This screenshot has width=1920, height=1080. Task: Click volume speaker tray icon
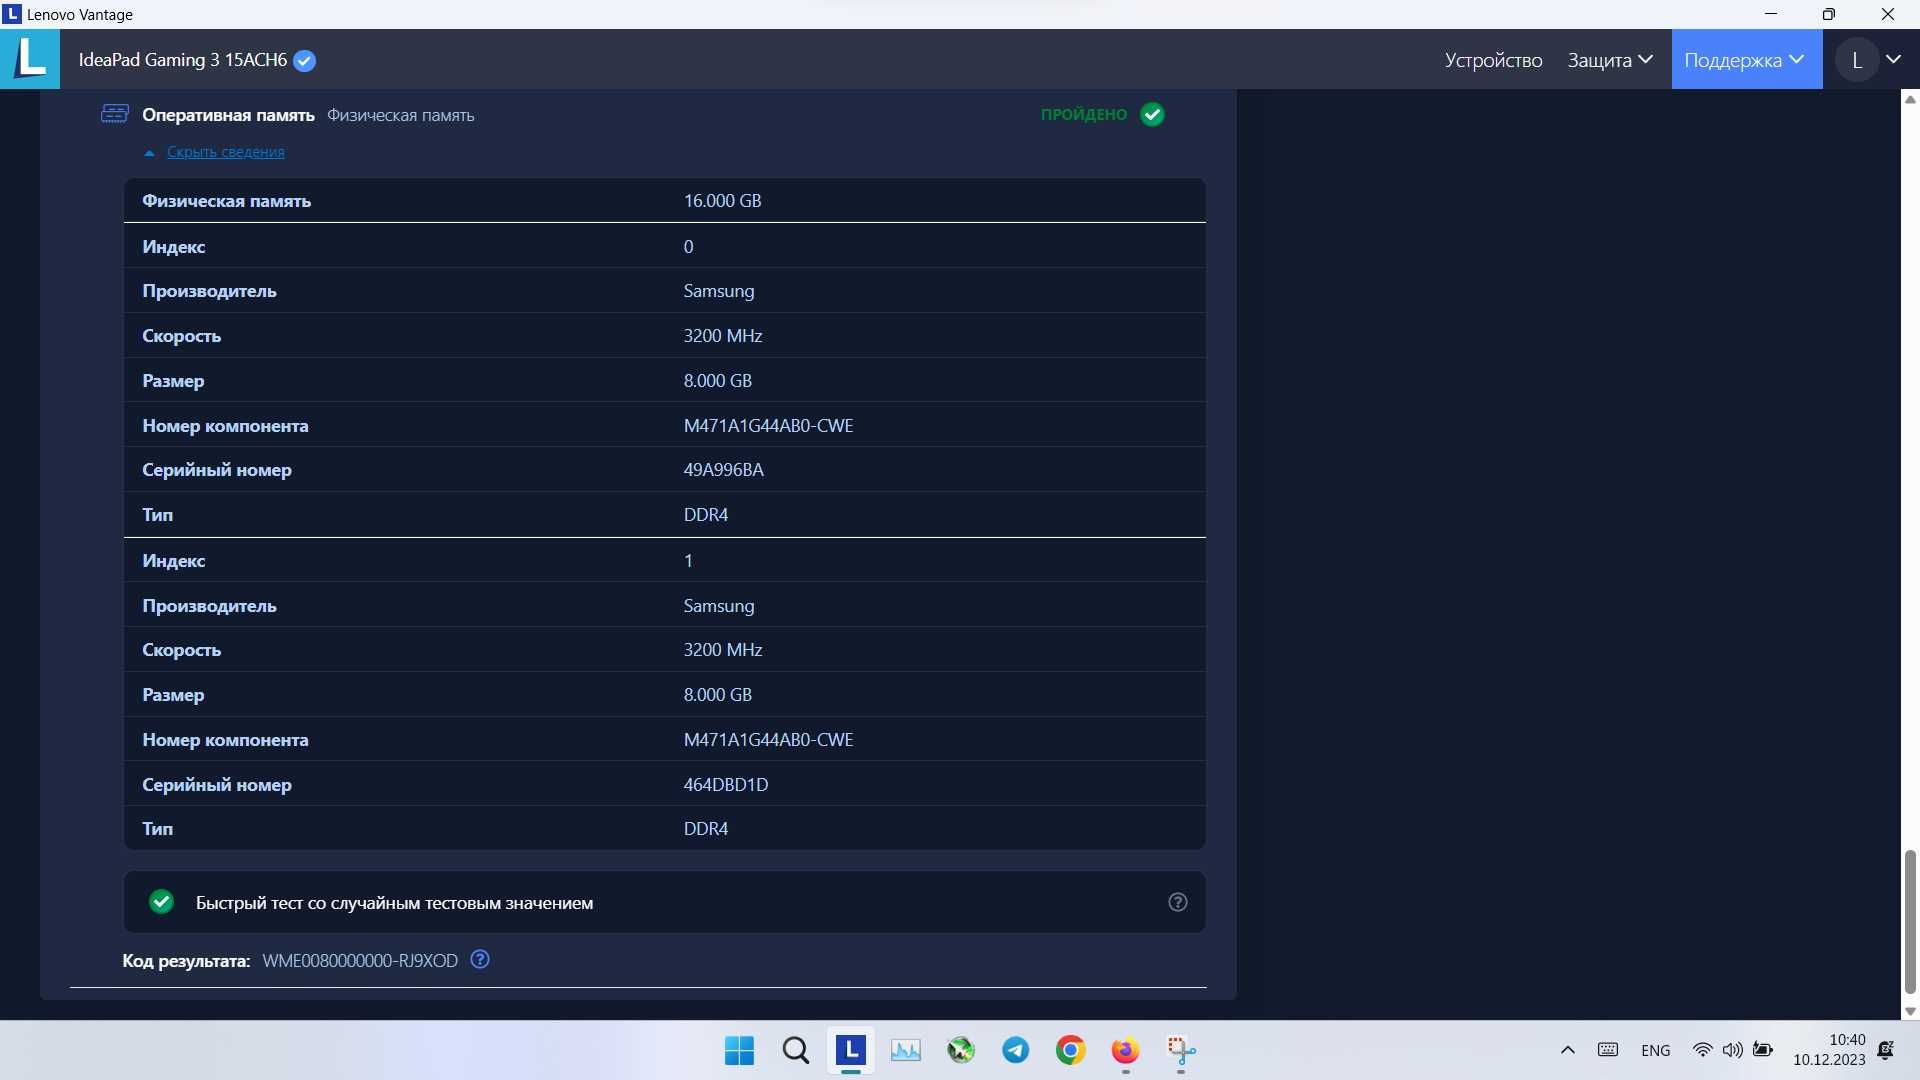[x=1732, y=1050]
